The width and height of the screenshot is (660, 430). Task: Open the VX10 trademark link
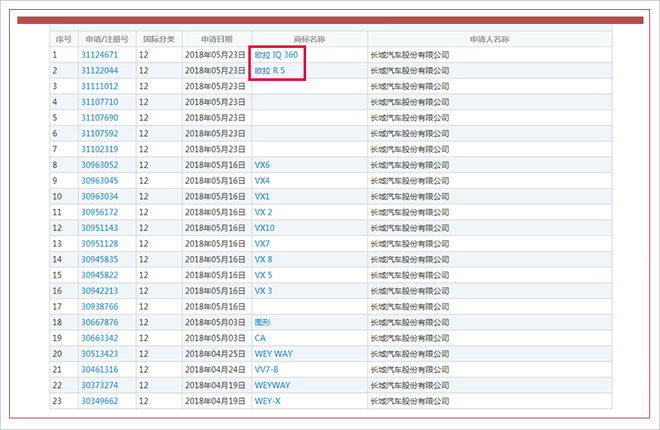265,228
